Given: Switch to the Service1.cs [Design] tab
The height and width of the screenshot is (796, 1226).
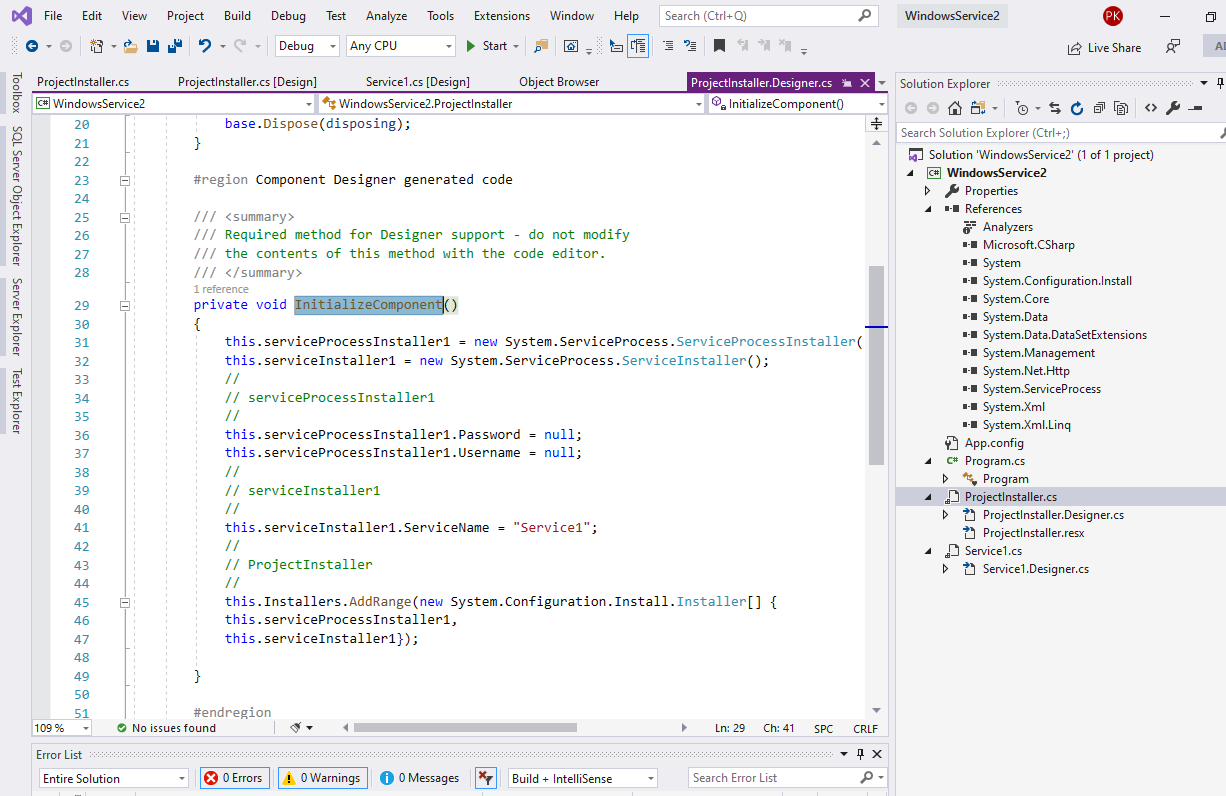Looking at the screenshot, I should pos(417,81).
